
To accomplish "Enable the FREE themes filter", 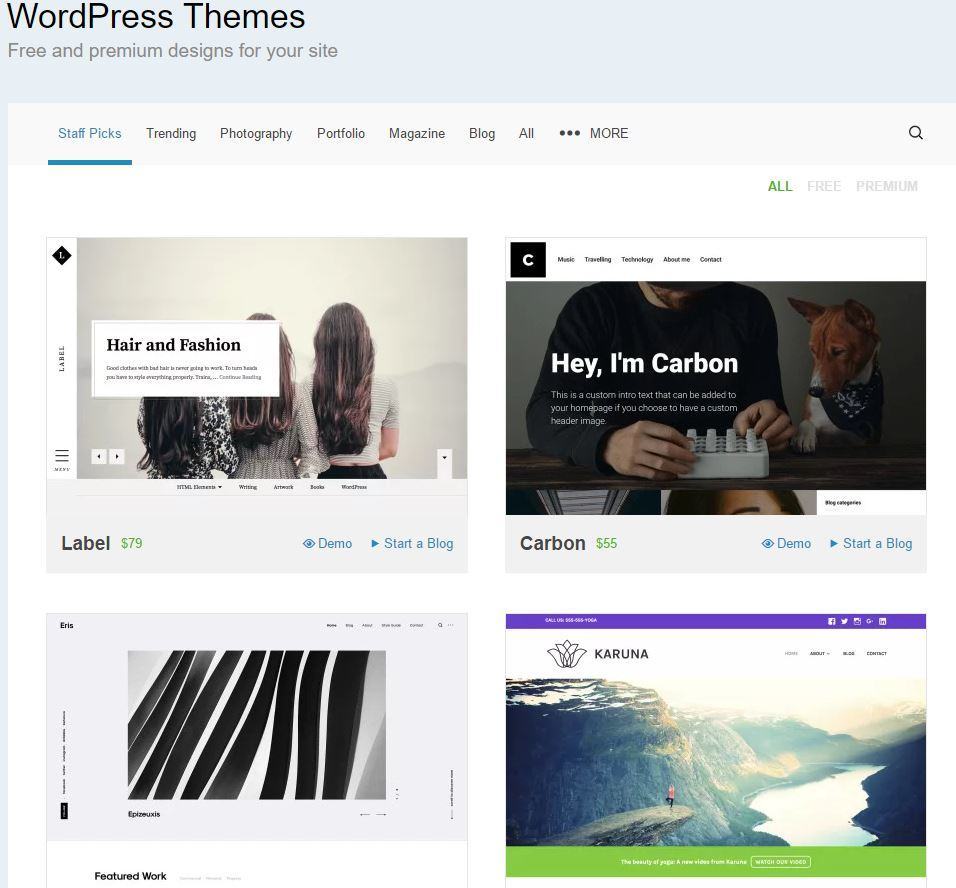I will click(823, 186).
